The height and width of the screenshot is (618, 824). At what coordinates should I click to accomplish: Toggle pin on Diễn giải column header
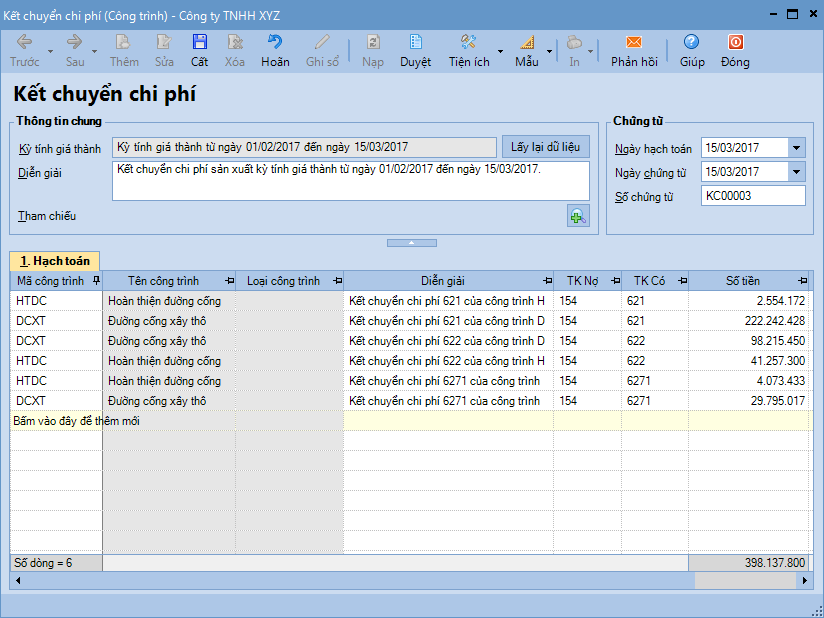pyautogui.click(x=547, y=282)
